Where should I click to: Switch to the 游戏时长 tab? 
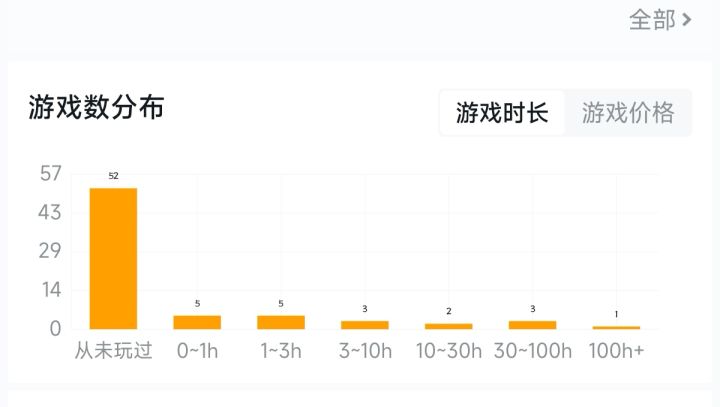pos(502,112)
